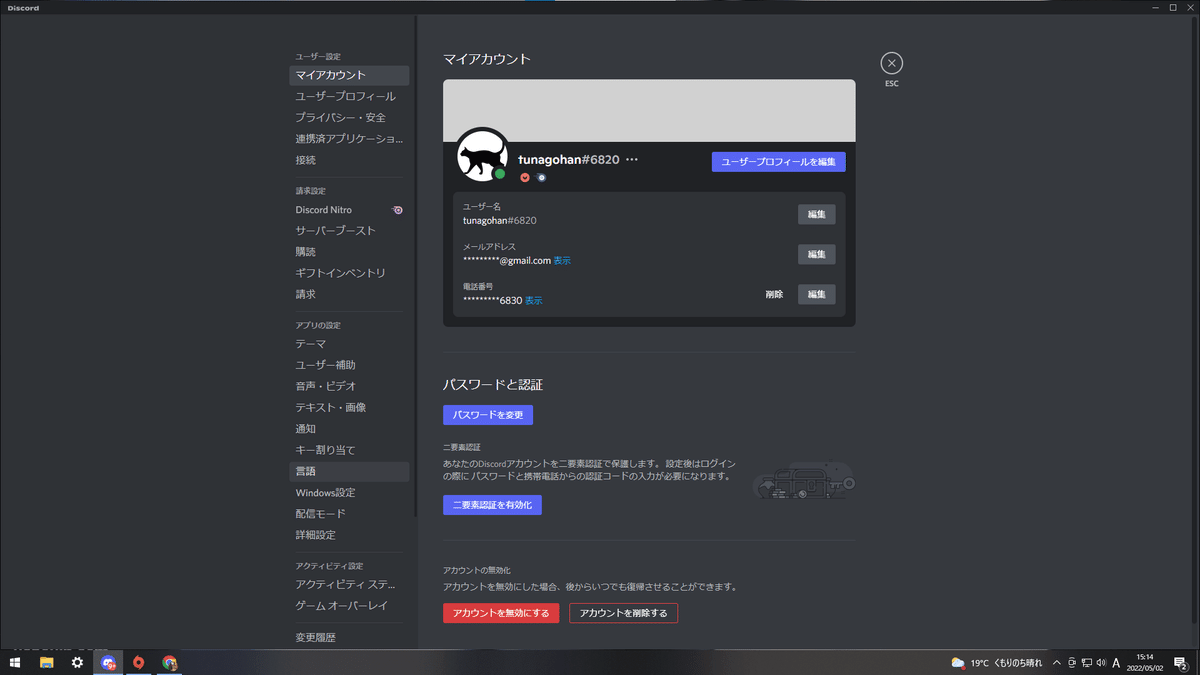The height and width of the screenshot is (675, 1200).
Task: Open サーバーブースト in sidebar
Action: (349, 231)
